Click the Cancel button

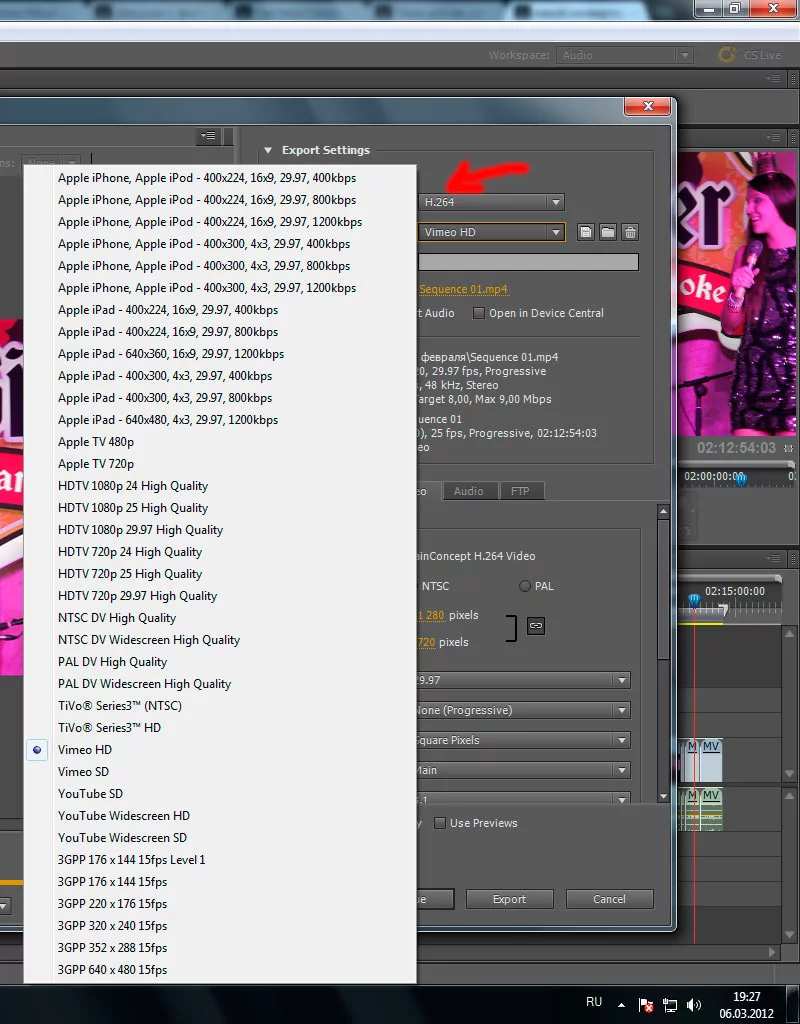click(x=609, y=899)
